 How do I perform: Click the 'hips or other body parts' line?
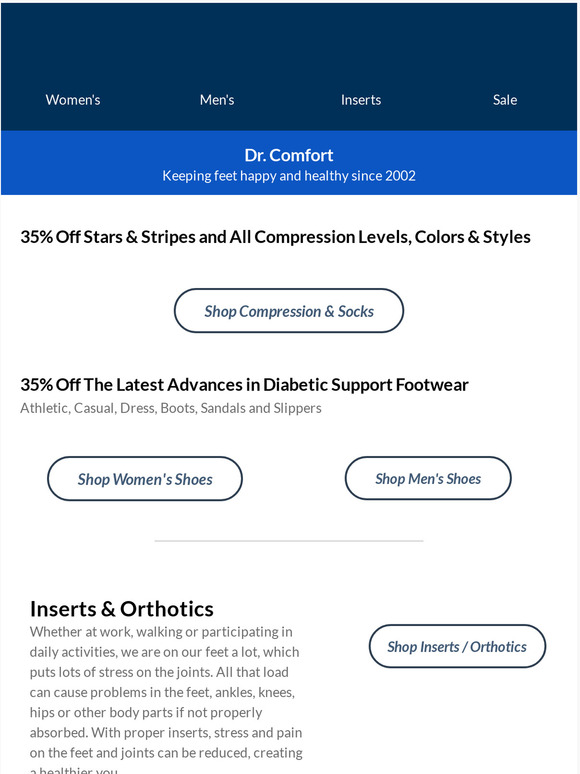tap(146, 712)
